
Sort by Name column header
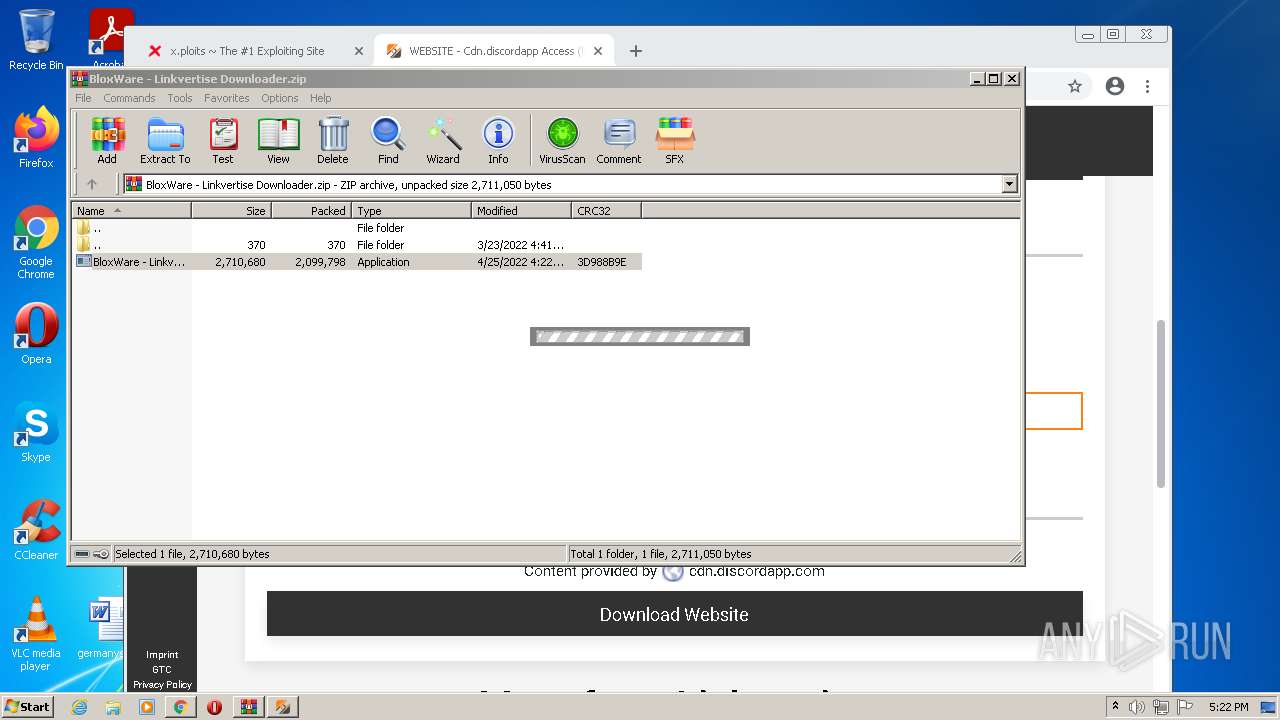click(x=132, y=211)
